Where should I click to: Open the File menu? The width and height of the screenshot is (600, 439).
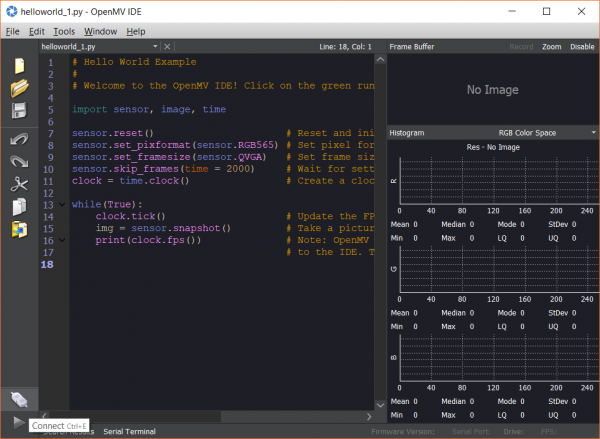pyautogui.click(x=12, y=31)
